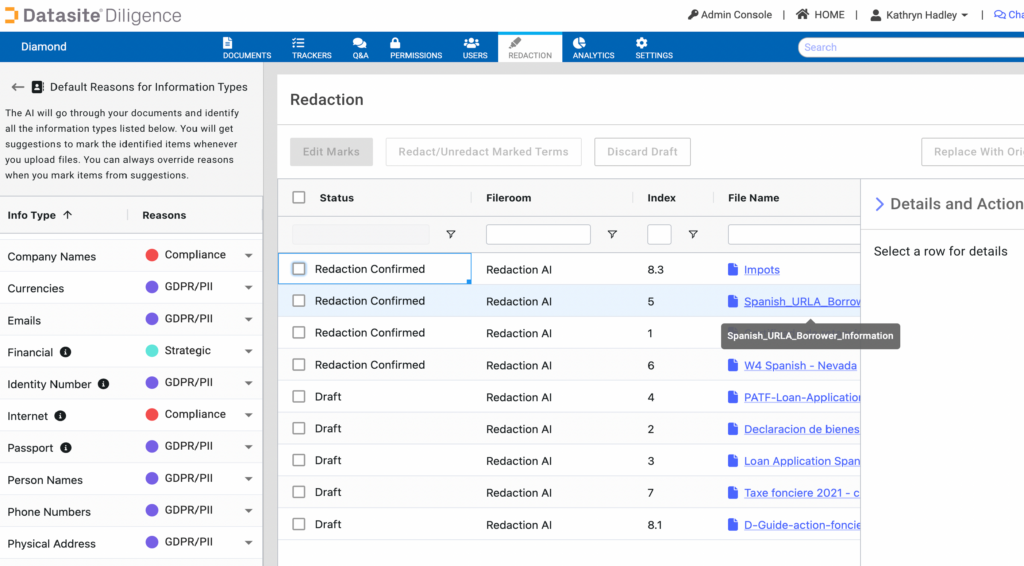The width and height of the screenshot is (1024, 566).
Task: Click the File Name filter text box
Action: 794,234
